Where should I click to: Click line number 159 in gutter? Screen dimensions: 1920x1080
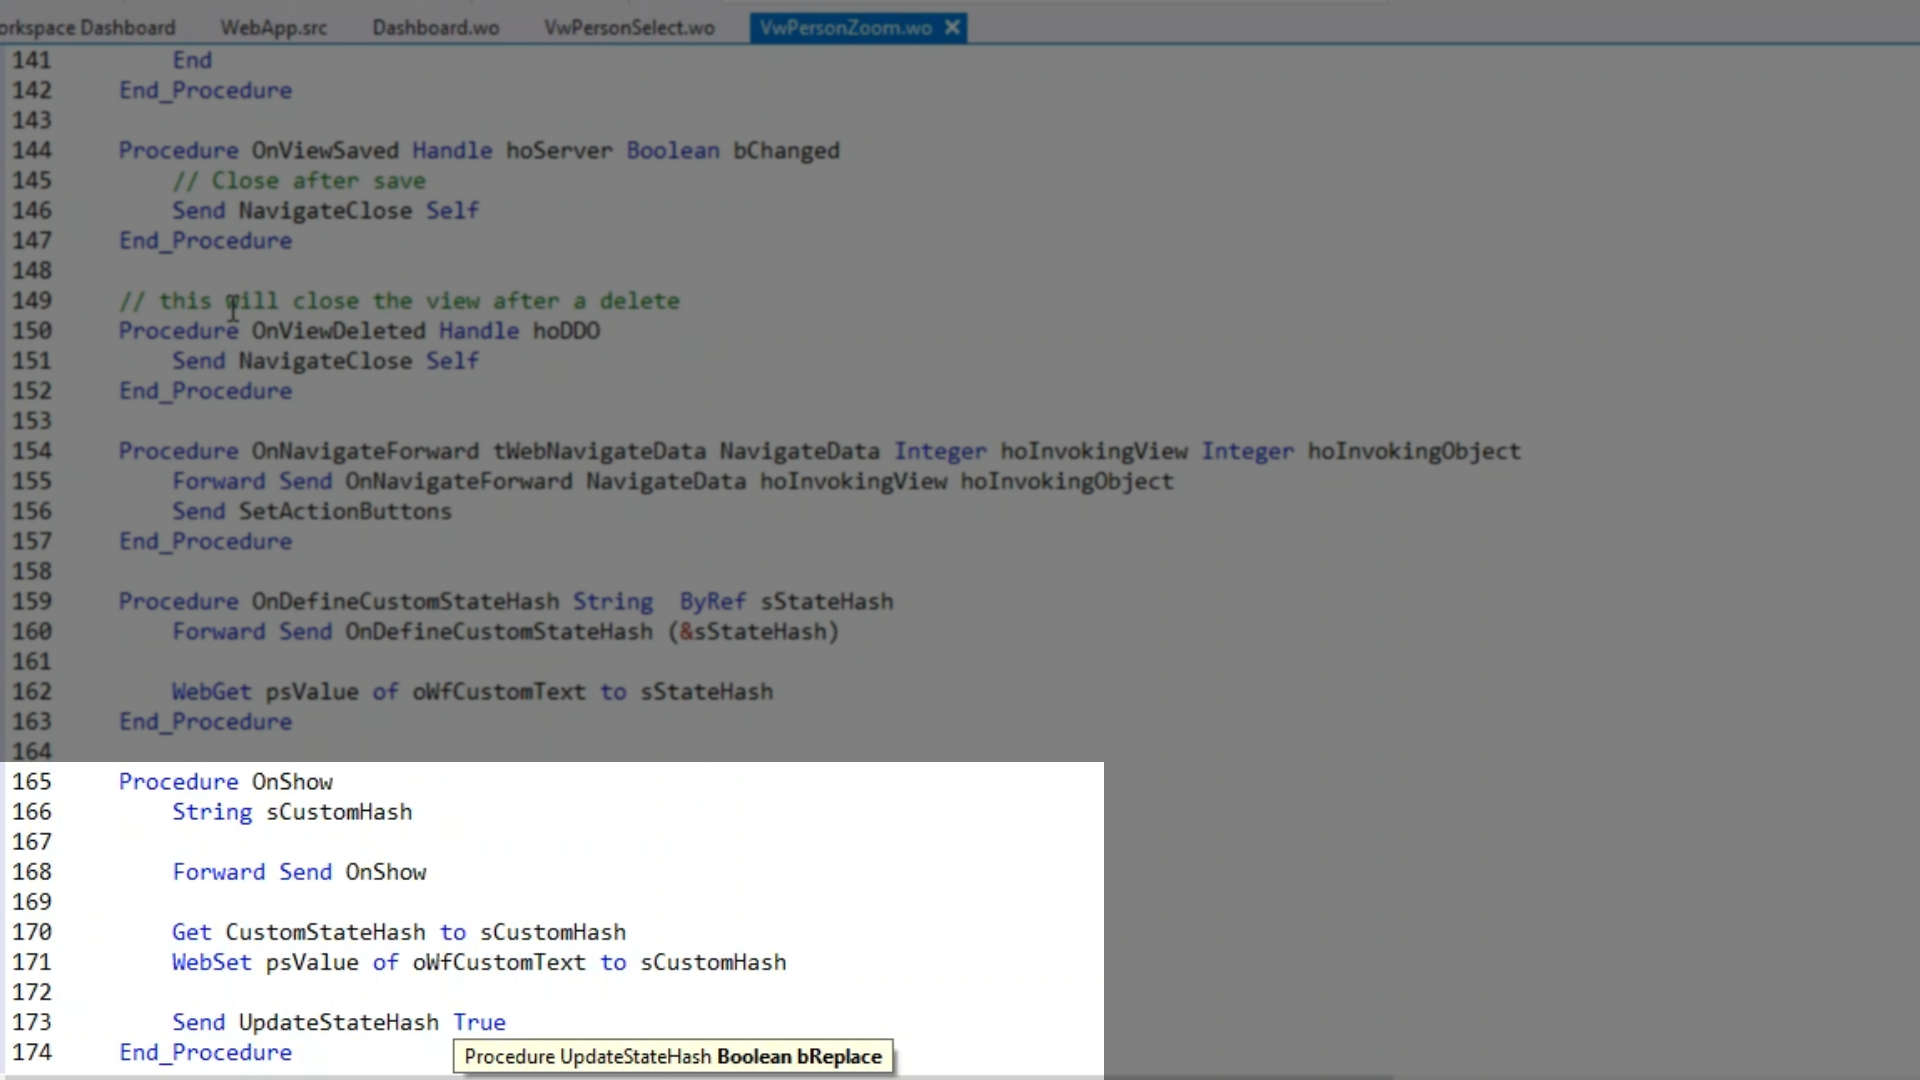(x=32, y=602)
